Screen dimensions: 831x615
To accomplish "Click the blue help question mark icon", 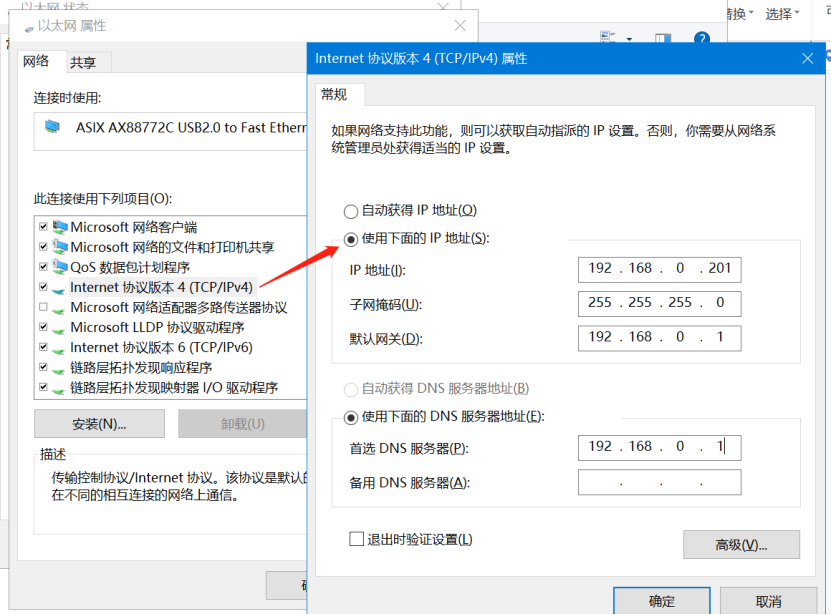I will click(701, 39).
